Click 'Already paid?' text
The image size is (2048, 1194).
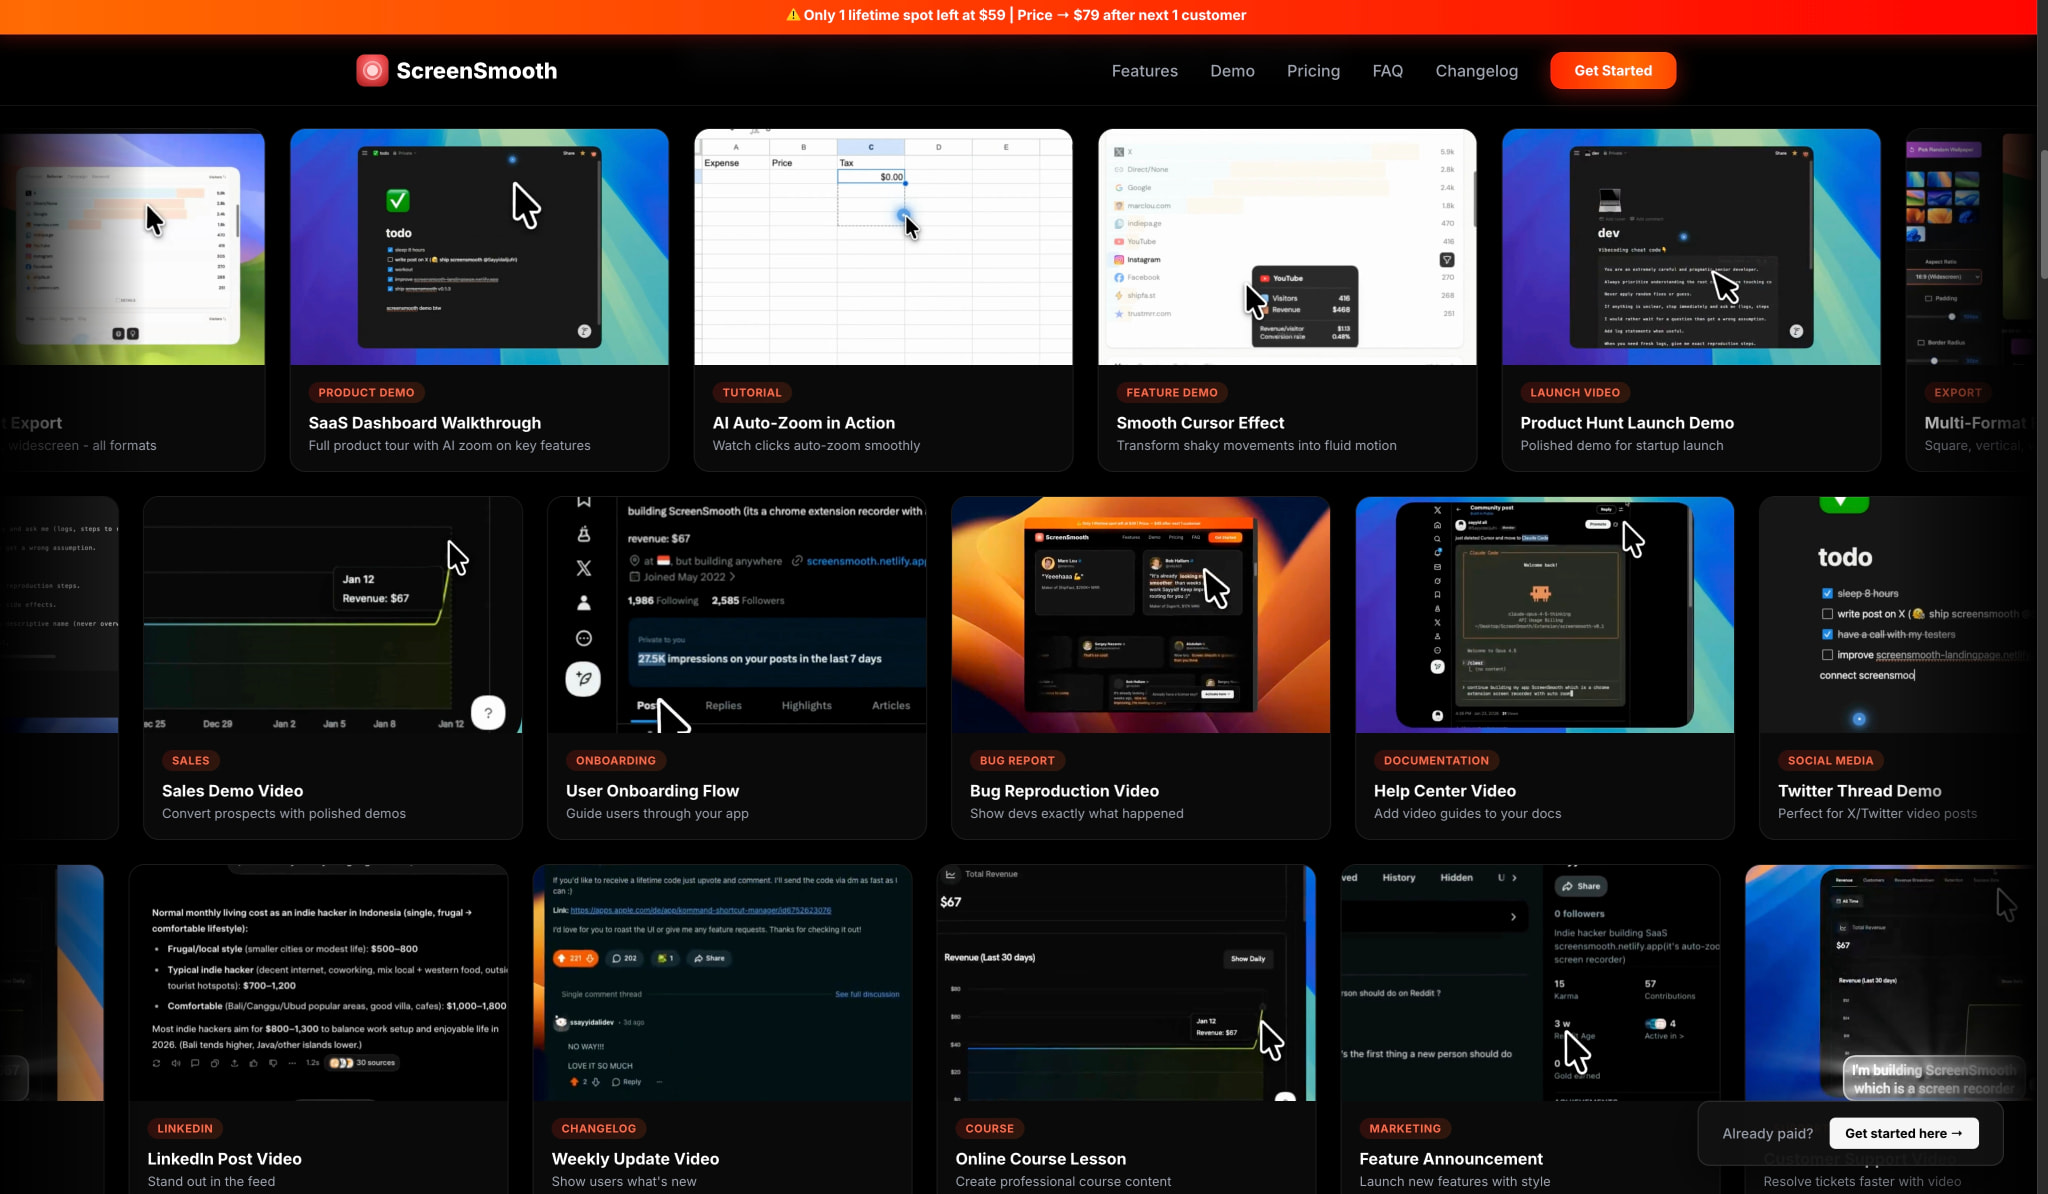[1767, 1133]
